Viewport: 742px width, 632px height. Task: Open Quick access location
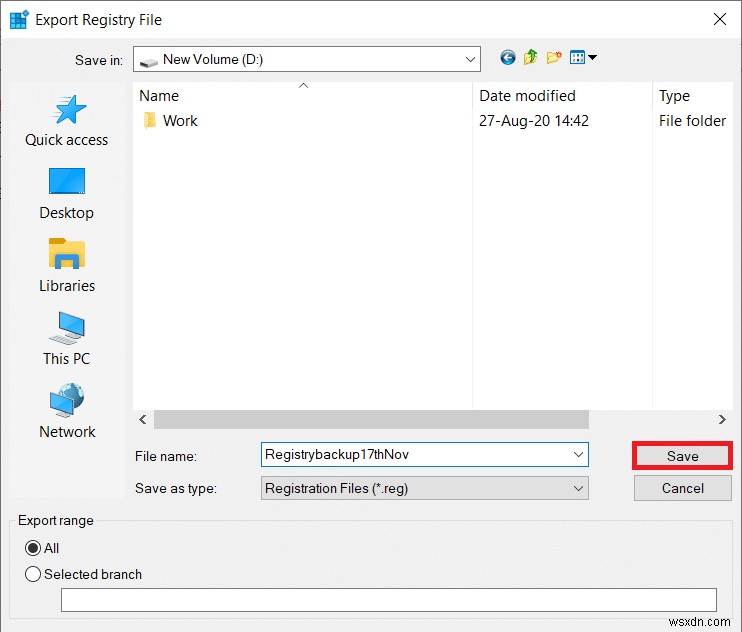(x=67, y=121)
